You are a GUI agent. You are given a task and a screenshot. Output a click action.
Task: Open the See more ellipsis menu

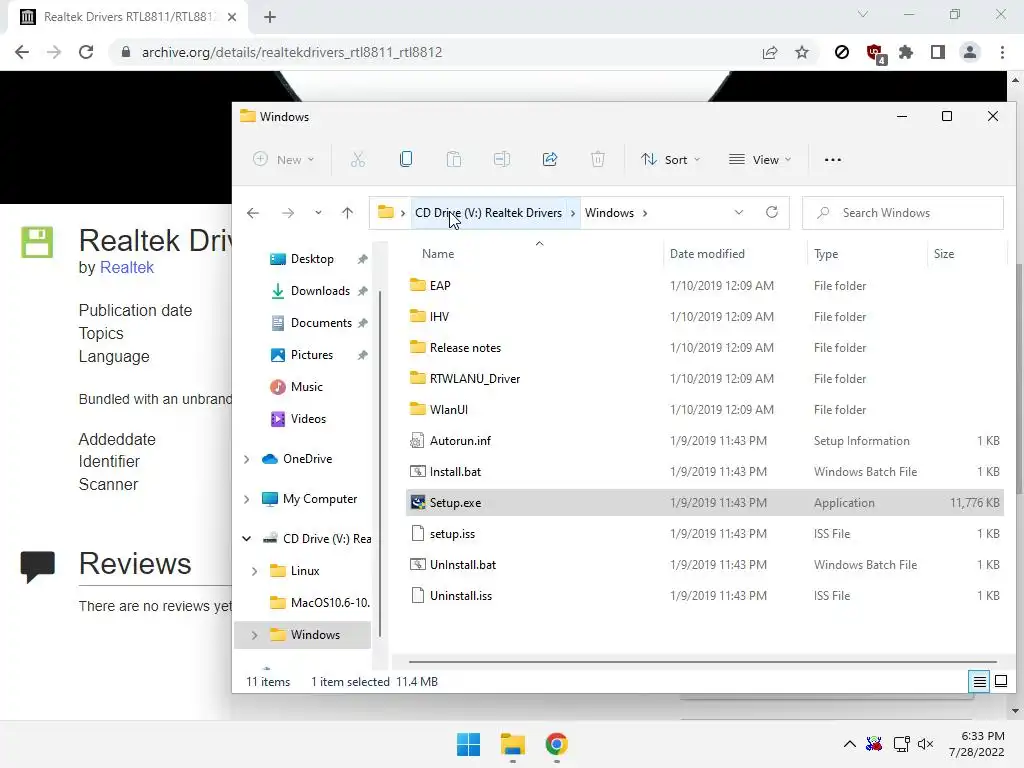tap(833, 159)
